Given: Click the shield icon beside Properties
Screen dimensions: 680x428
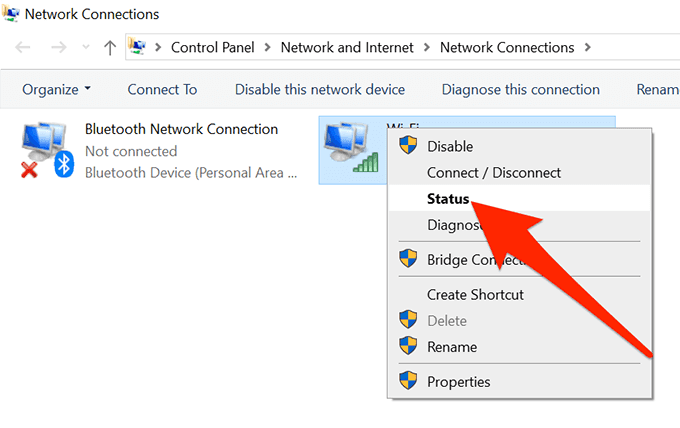Looking at the screenshot, I should point(408,381).
